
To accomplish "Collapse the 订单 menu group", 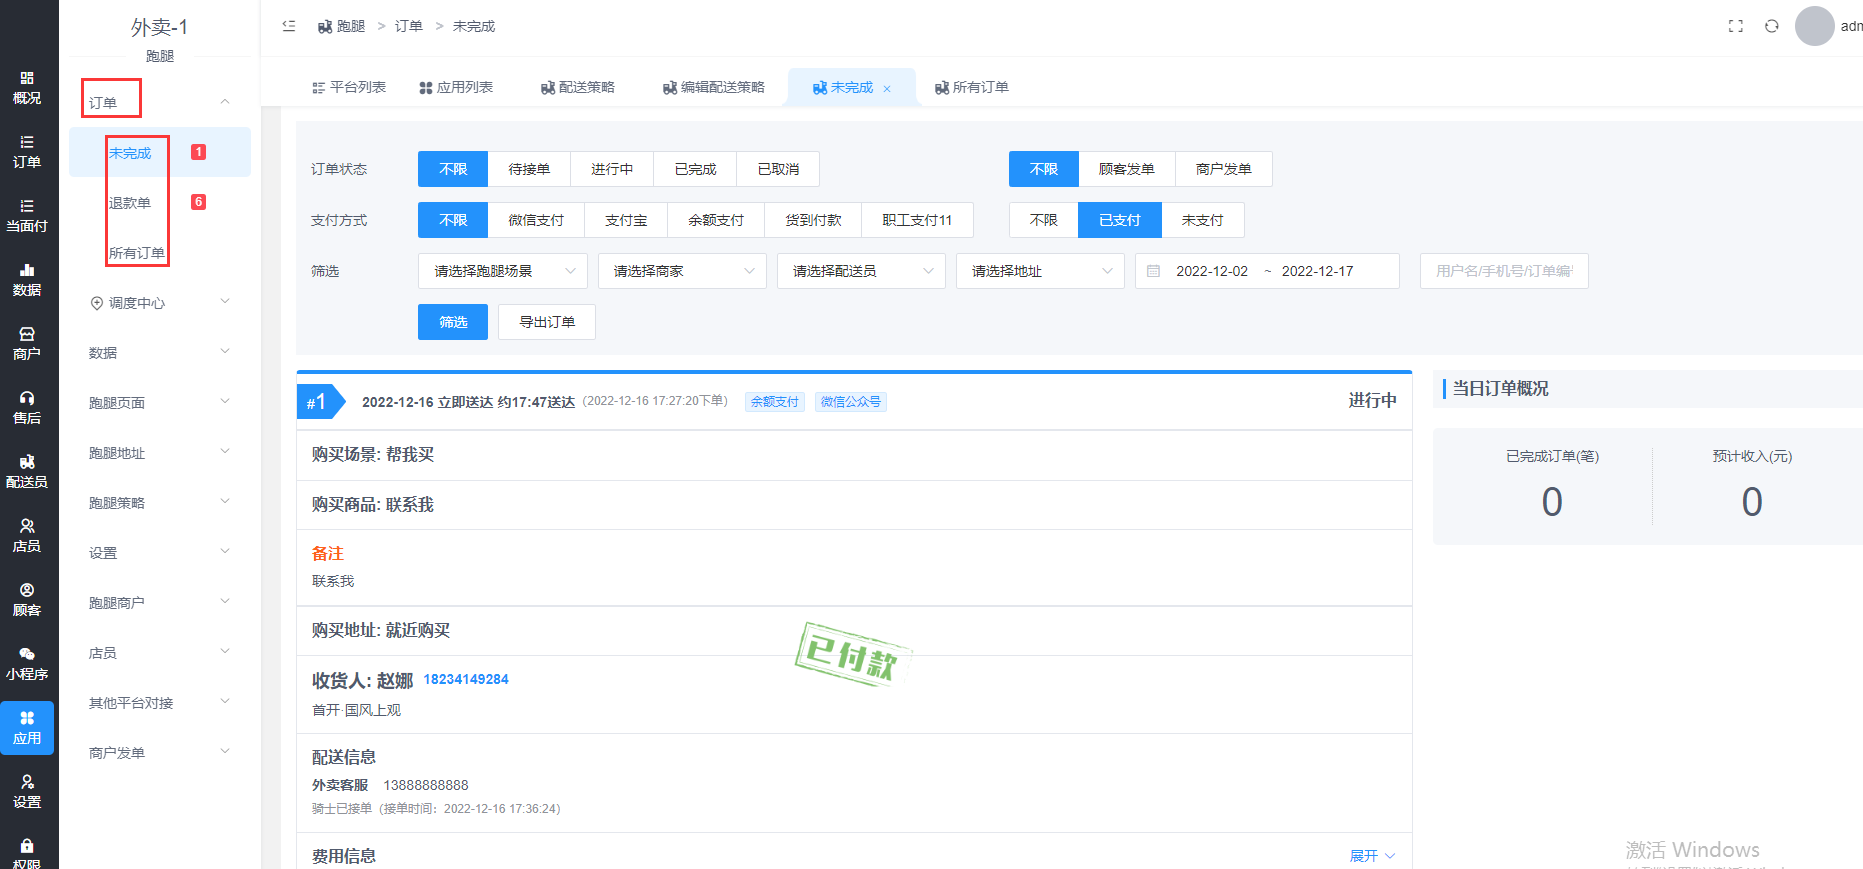I will tap(160, 102).
